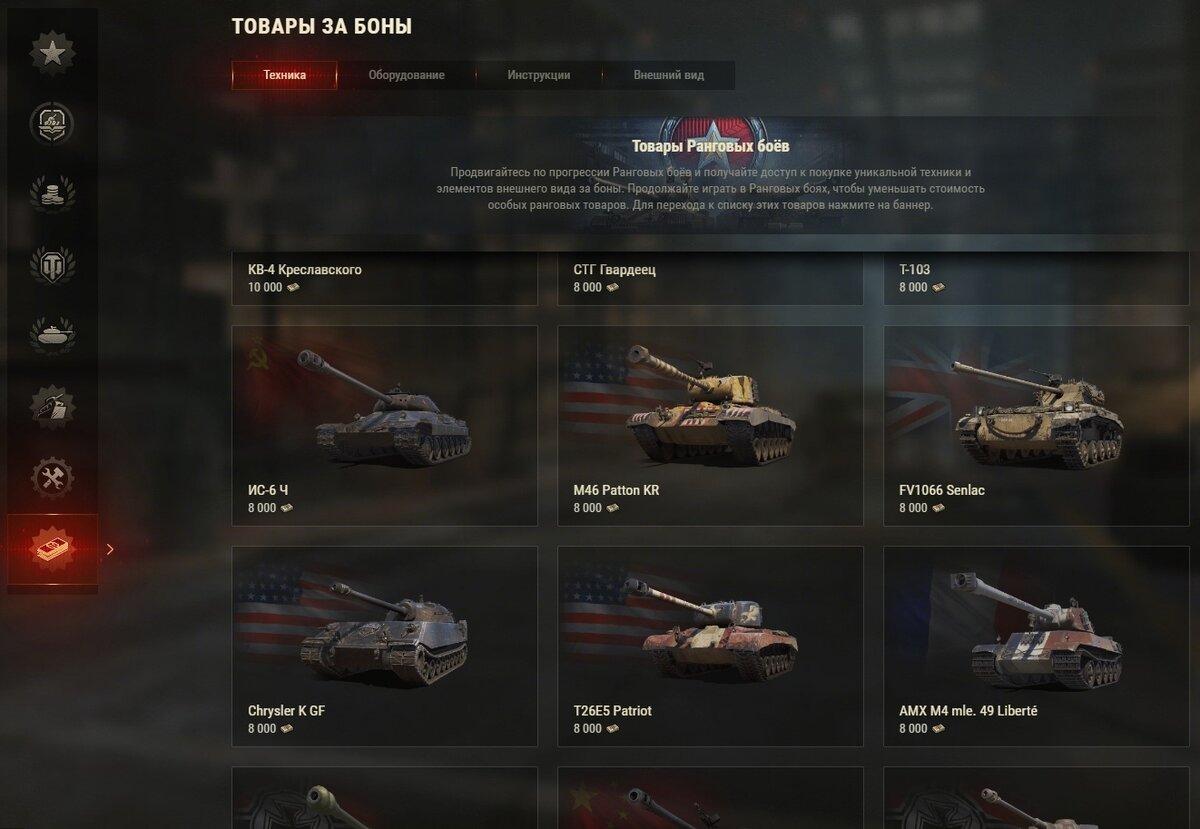Open the Товары Ранговых боёв banner

(x=710, y=175)
